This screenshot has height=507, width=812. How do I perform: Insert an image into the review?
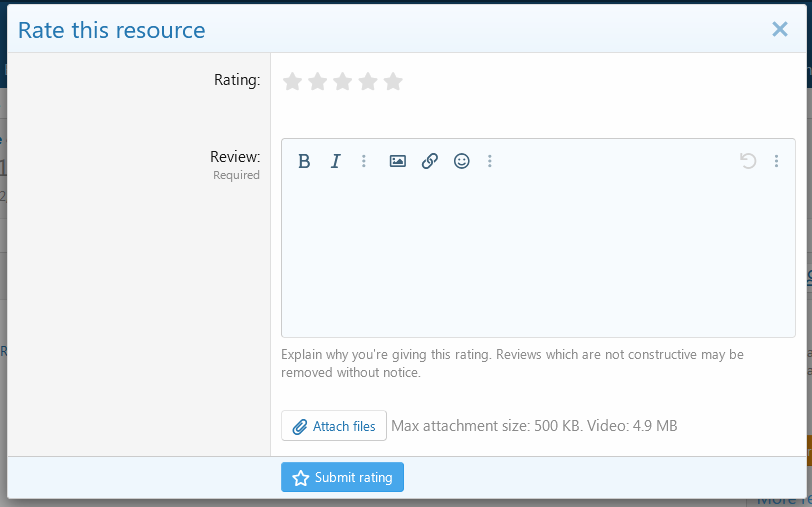(397, 161)
